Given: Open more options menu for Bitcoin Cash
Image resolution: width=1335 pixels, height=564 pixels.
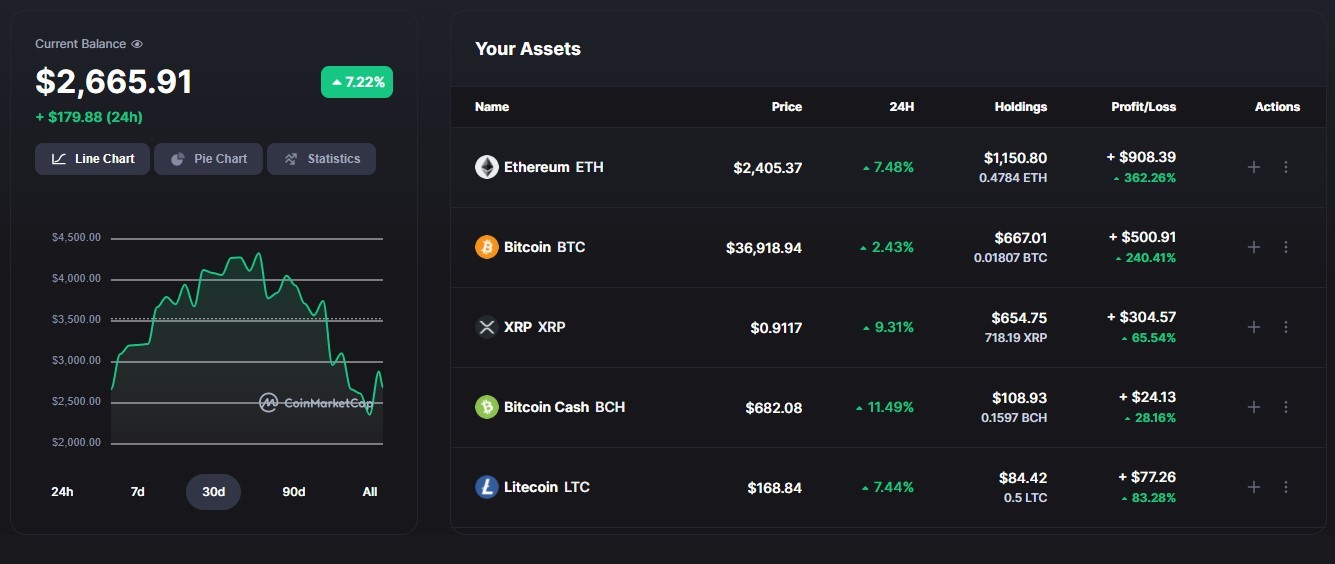Looking at the screenshot, I should pos(1286,407).
